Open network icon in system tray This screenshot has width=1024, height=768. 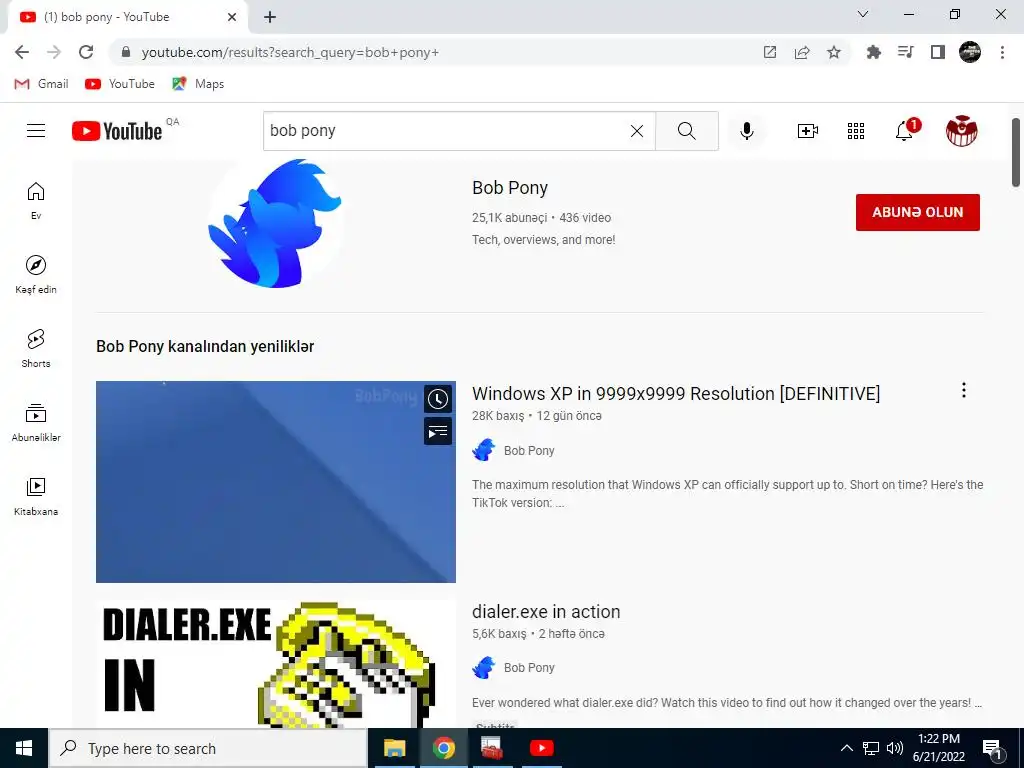coord(871,748)
